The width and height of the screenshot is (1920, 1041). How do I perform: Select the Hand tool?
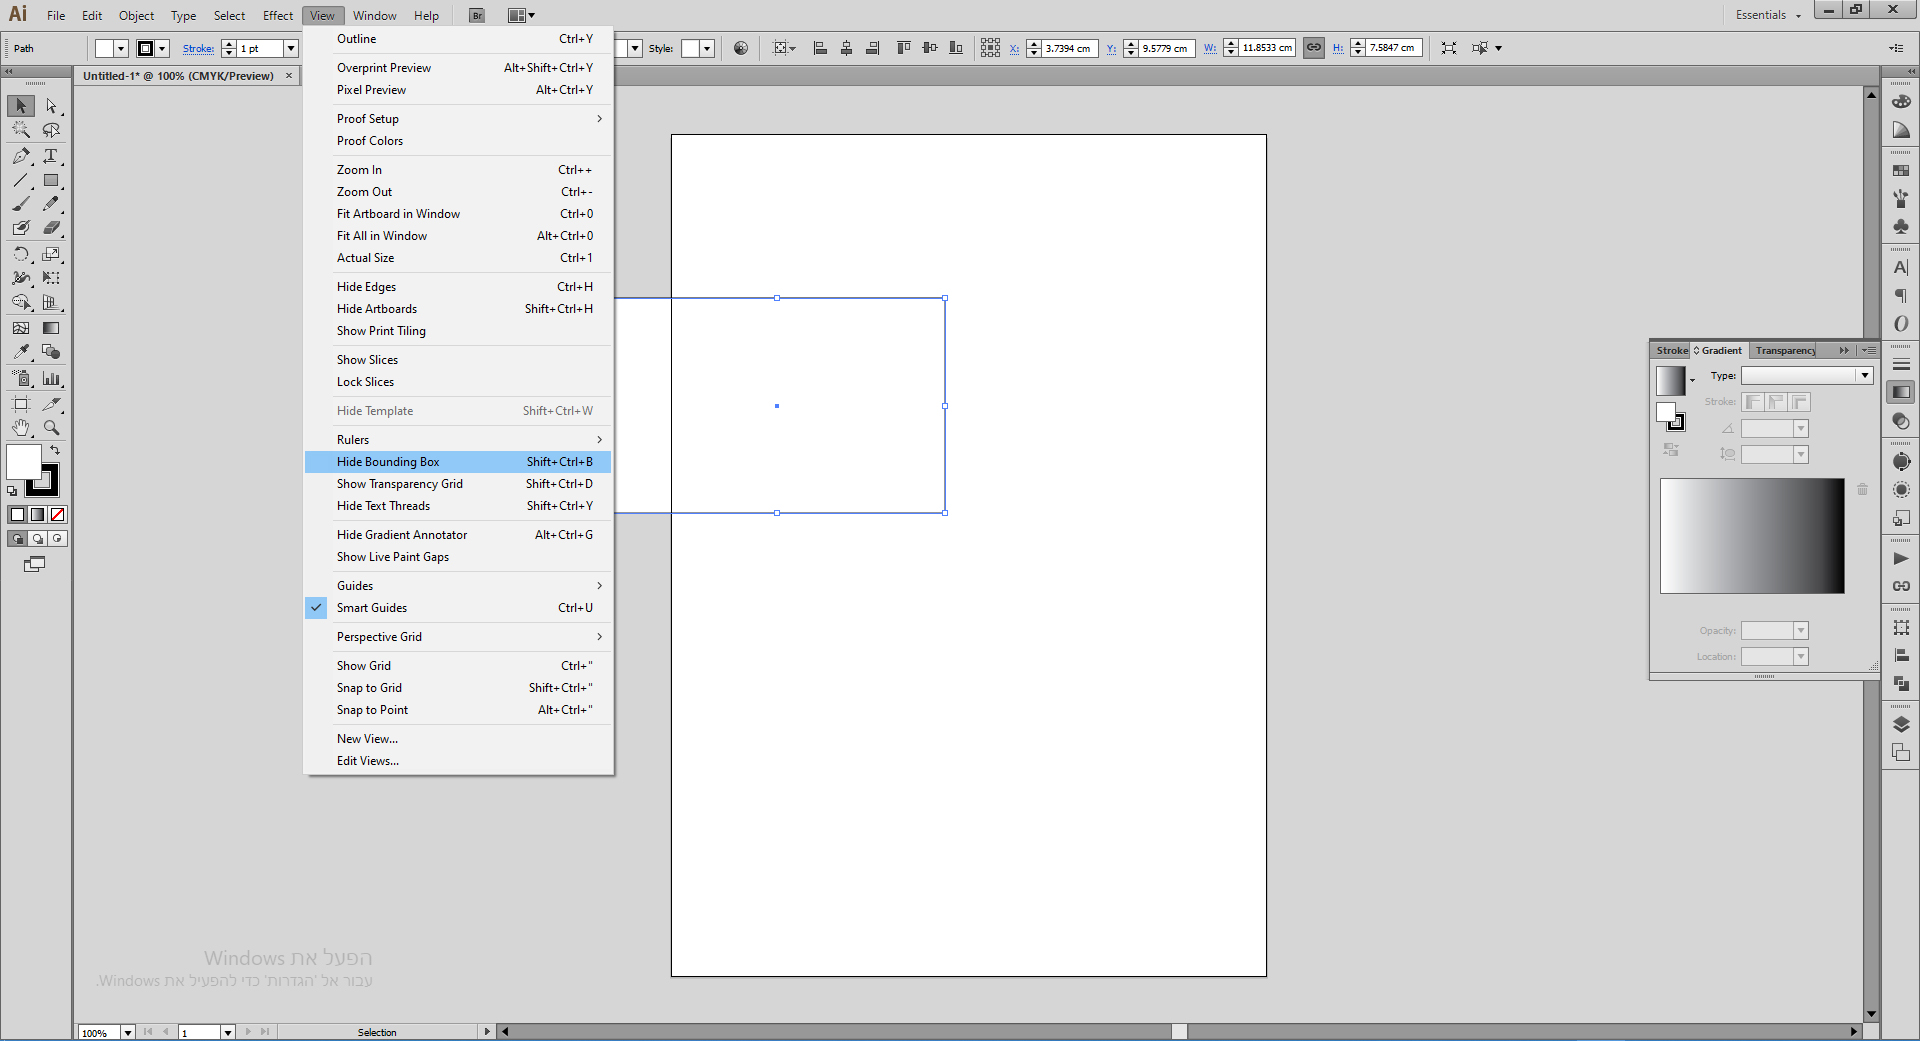21,428
